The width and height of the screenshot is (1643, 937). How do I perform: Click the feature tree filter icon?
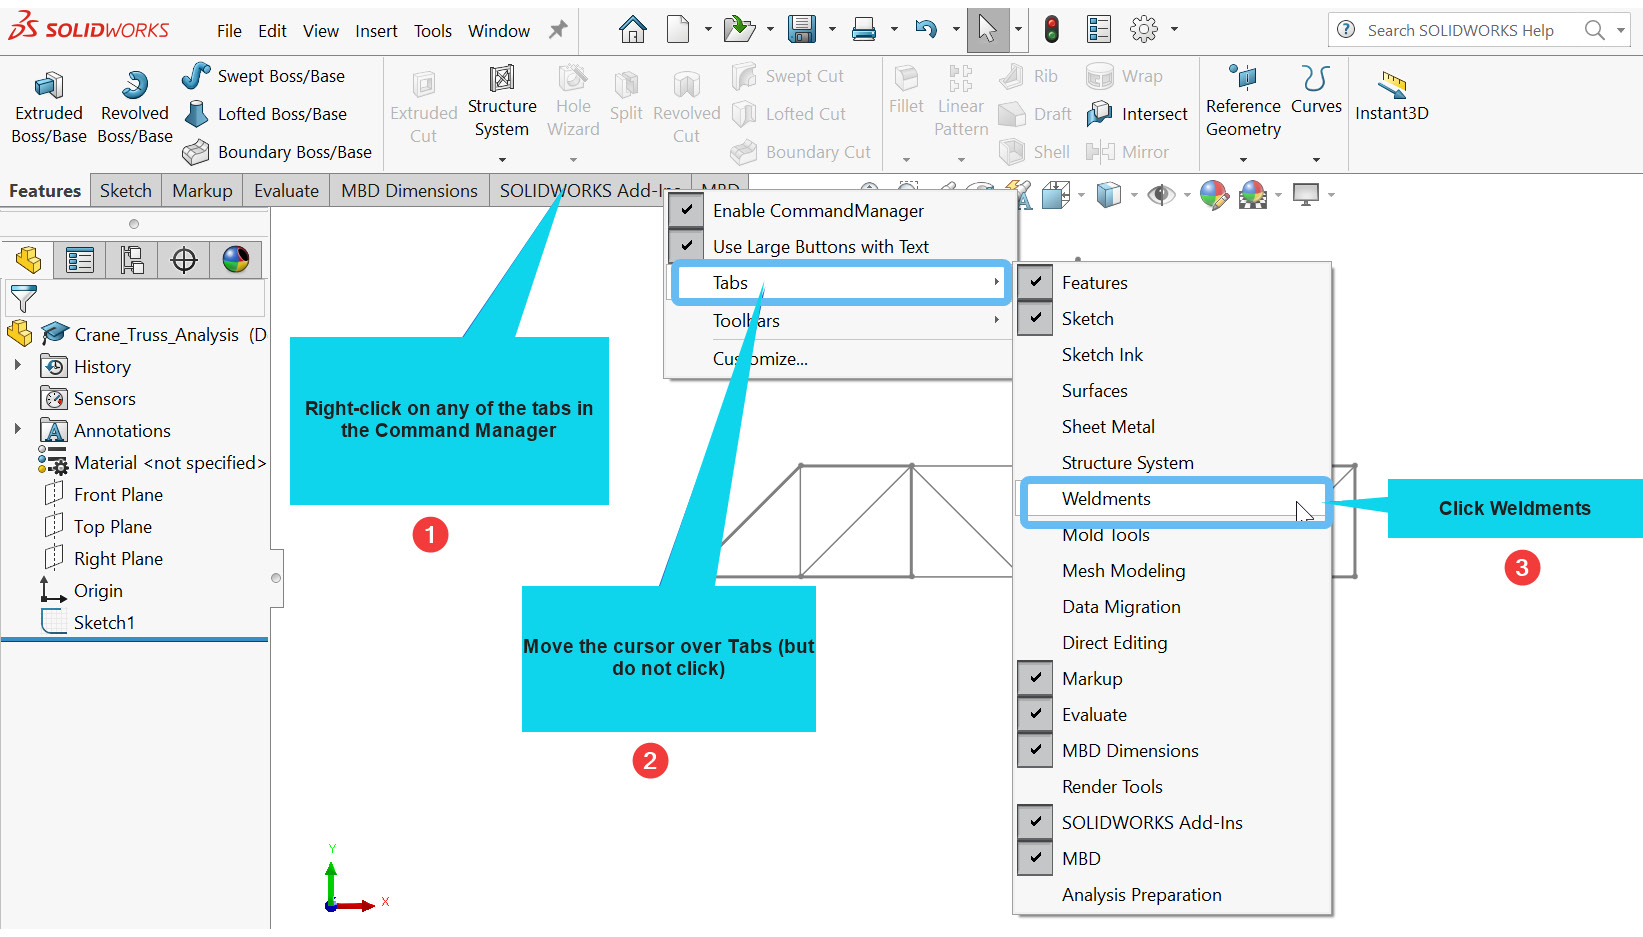point(23,298)
